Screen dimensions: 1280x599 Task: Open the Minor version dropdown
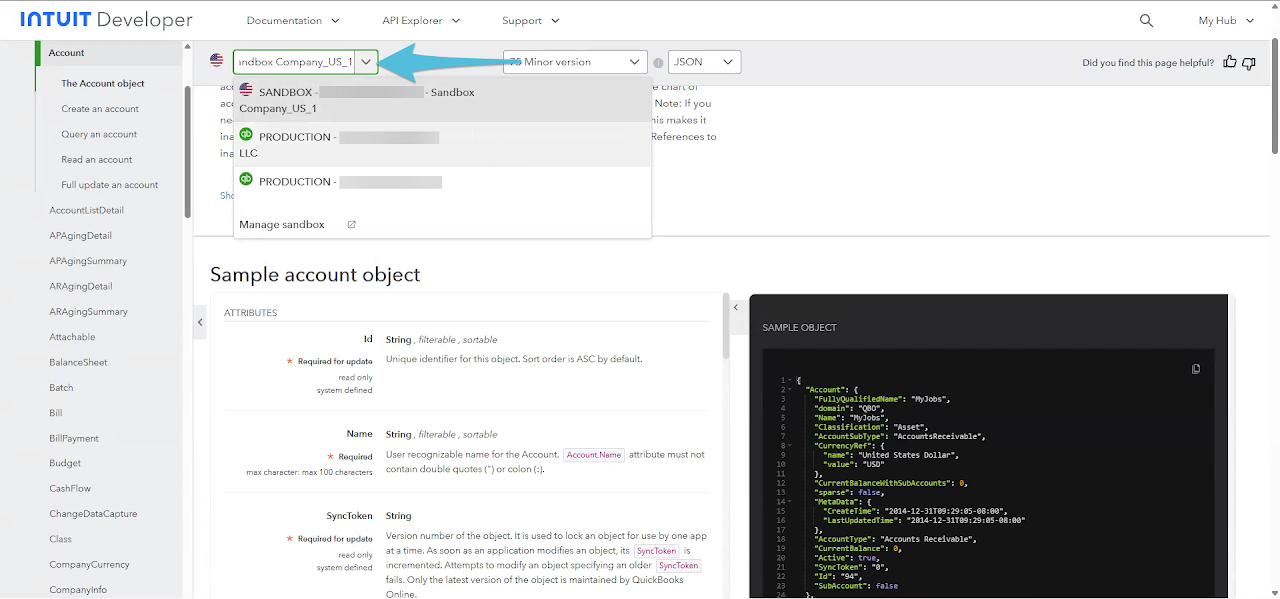(x=575, y=62)
